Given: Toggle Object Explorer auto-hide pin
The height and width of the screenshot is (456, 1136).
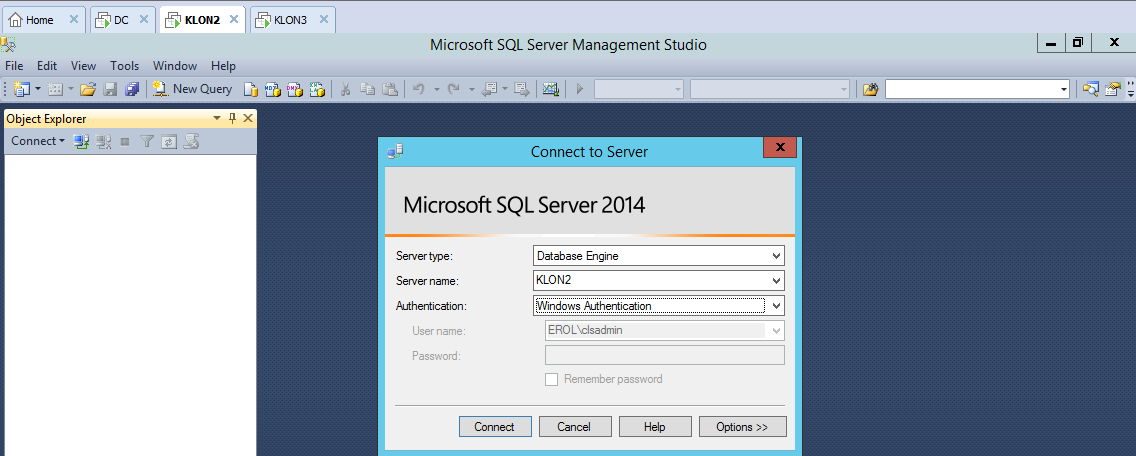Looking at the screenshot, I should [233, 119].
